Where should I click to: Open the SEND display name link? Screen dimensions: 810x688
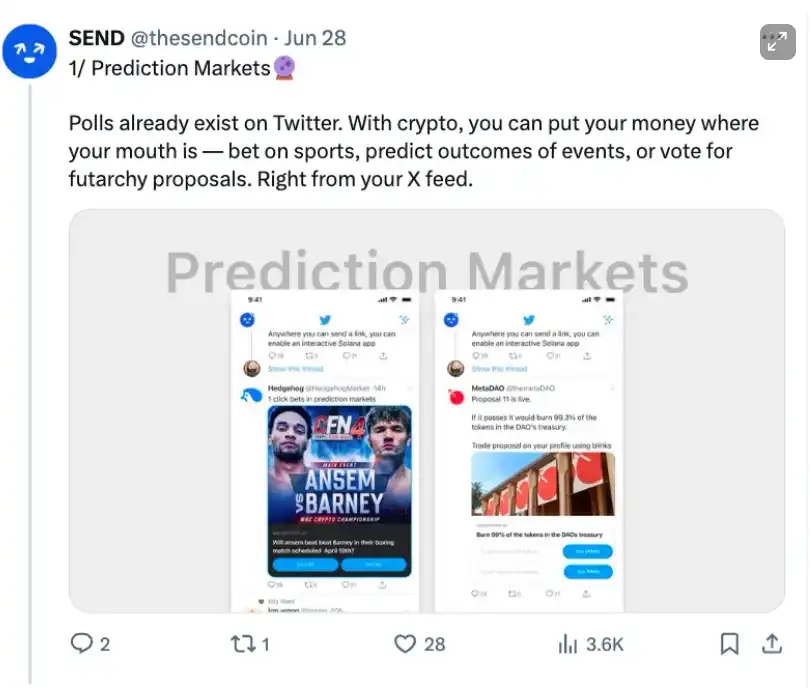pos(96,38)
